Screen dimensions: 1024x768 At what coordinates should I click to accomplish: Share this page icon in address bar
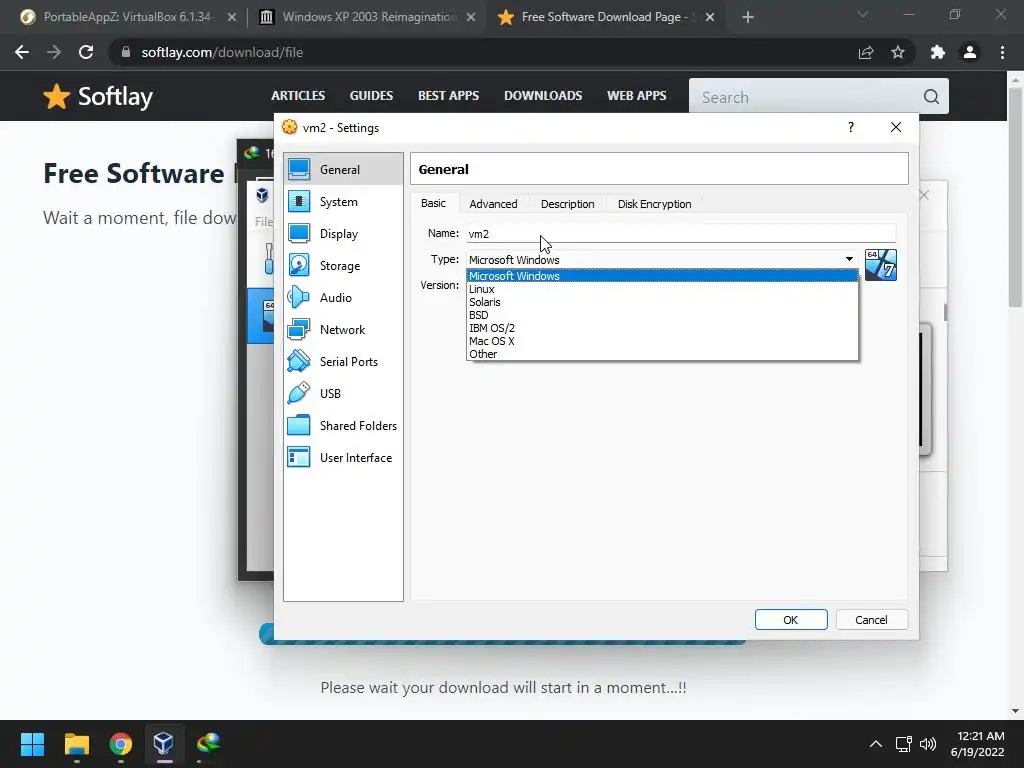[866, 52]
